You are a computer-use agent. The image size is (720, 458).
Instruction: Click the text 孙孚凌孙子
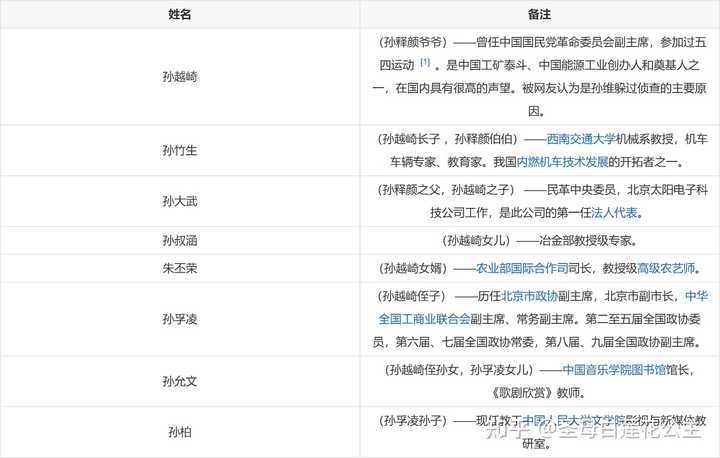(x=413, y=421)
